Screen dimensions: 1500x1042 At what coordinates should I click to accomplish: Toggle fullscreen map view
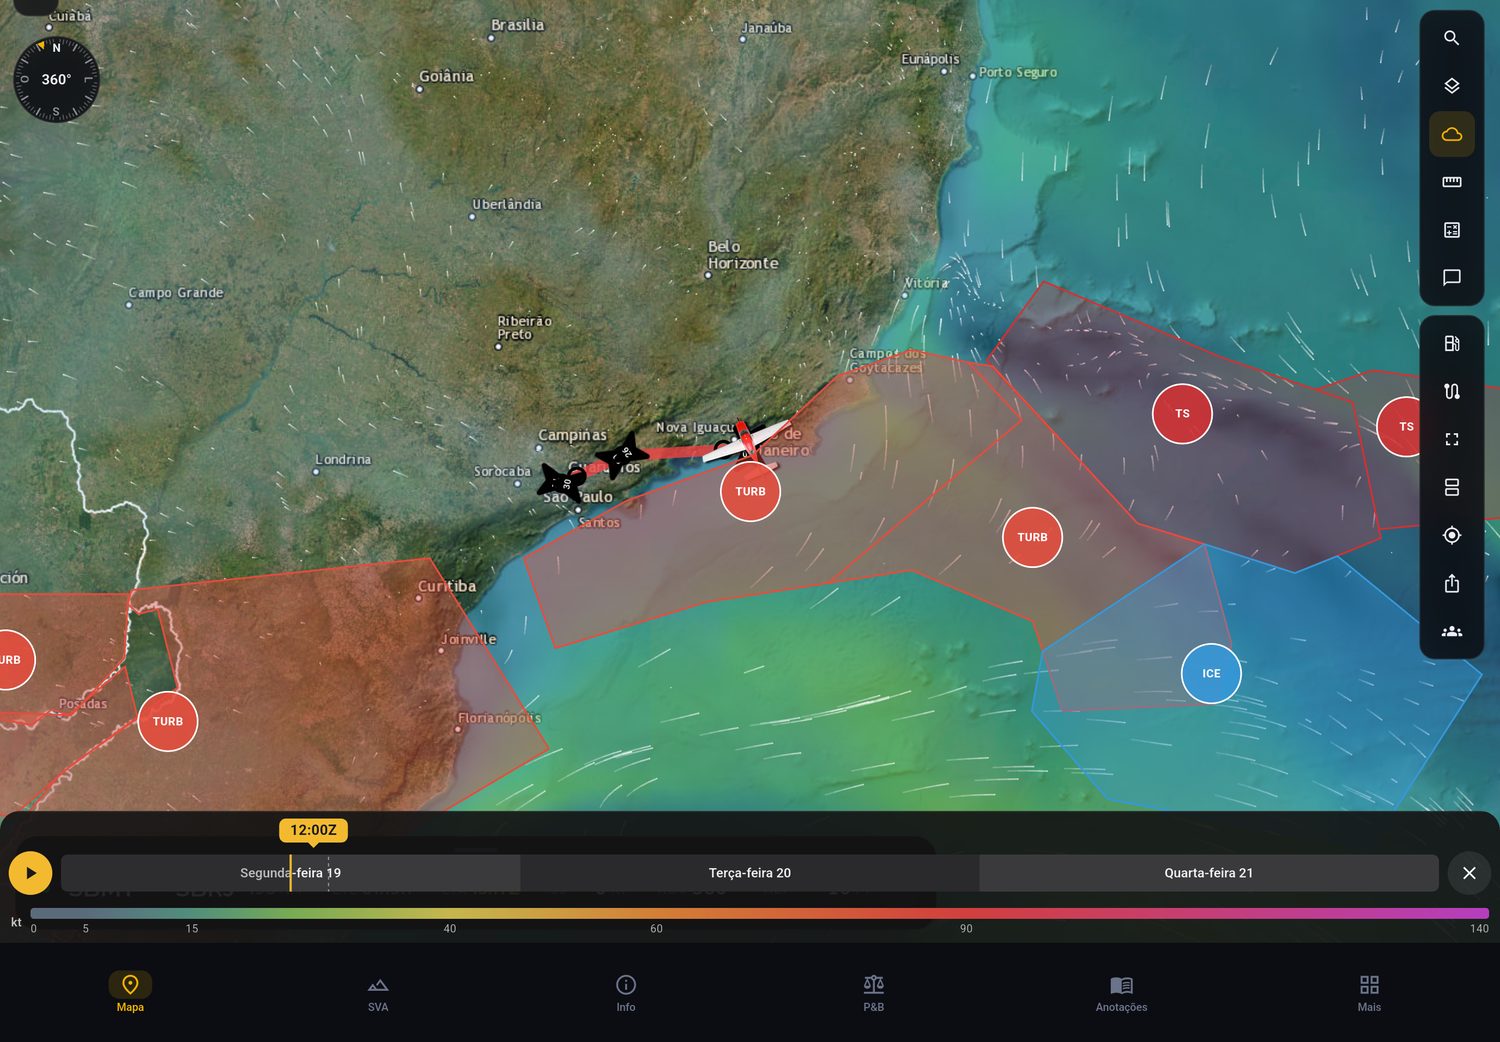(1452, 440)
